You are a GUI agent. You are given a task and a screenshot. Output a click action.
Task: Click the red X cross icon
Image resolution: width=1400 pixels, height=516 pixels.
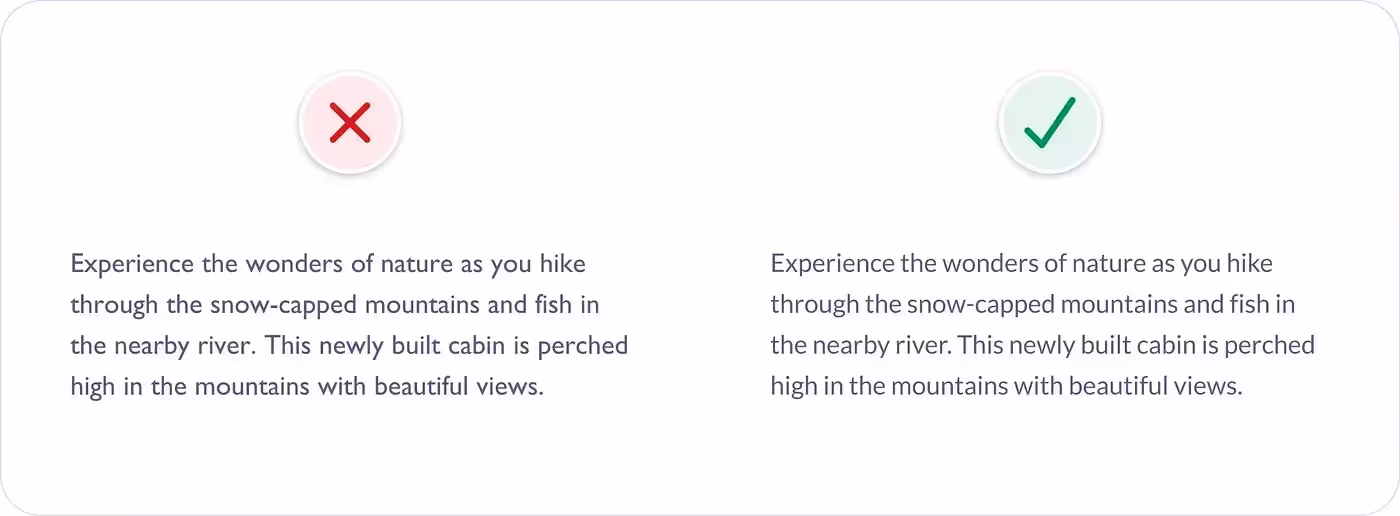(350, 123)
